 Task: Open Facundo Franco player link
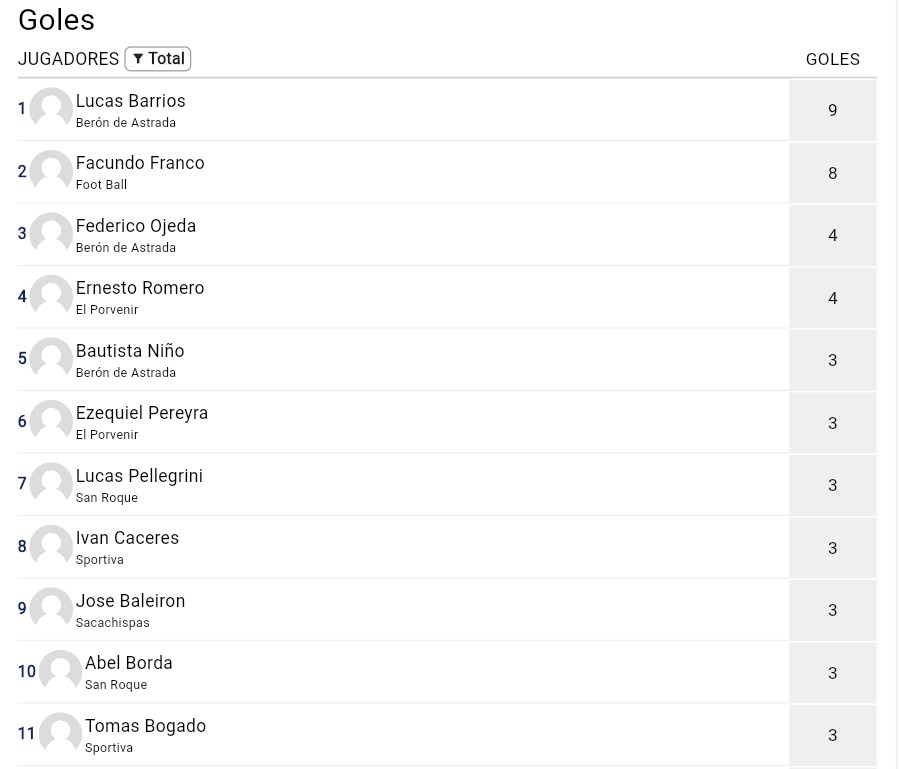click(140, 163)
